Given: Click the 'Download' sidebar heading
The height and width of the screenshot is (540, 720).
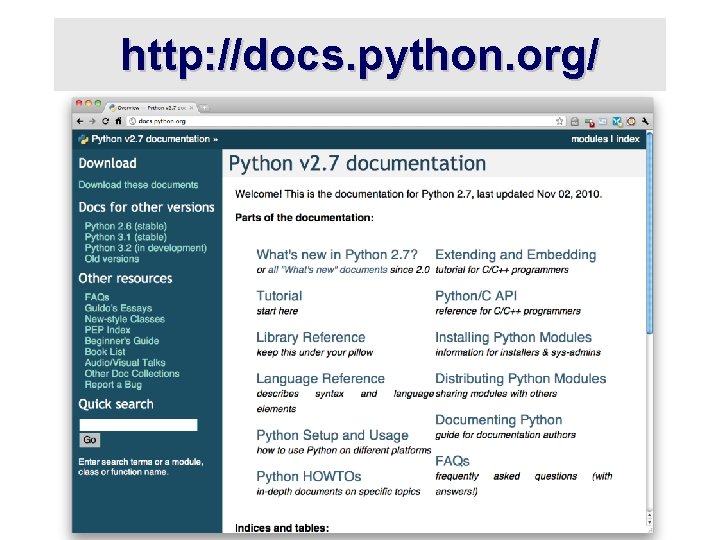Looking at the screenshot, I should pyautogui.click(x=107, y=163).
